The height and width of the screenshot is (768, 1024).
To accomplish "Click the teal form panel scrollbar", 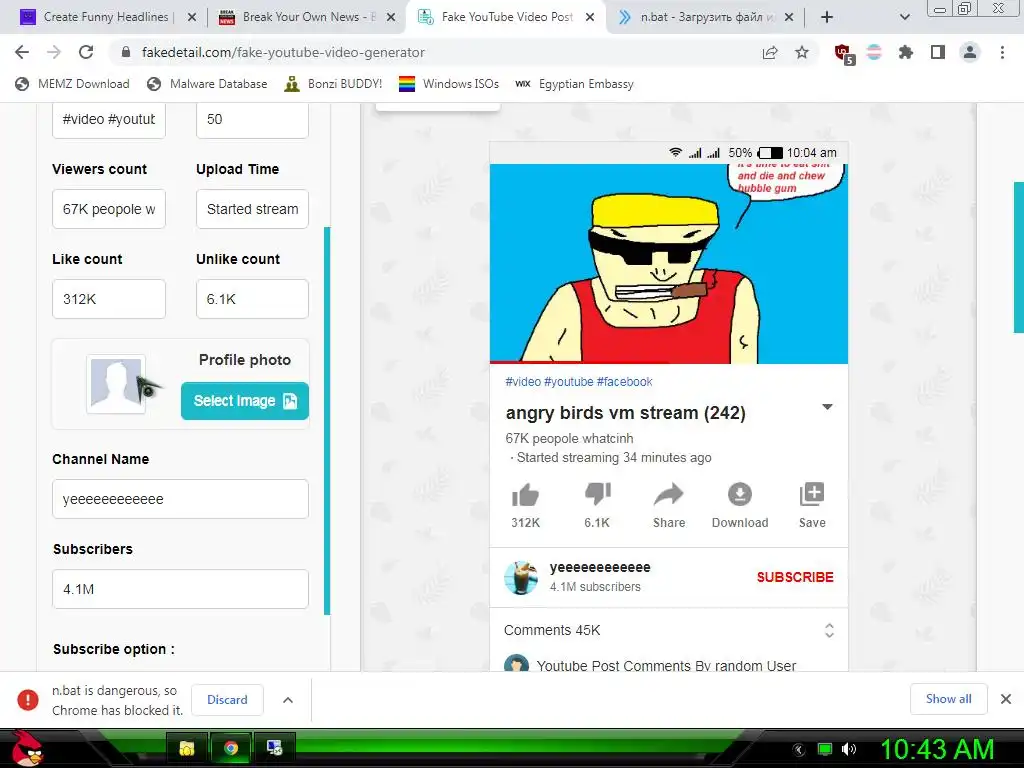I will pyautogui.click(x=327, y=421).
